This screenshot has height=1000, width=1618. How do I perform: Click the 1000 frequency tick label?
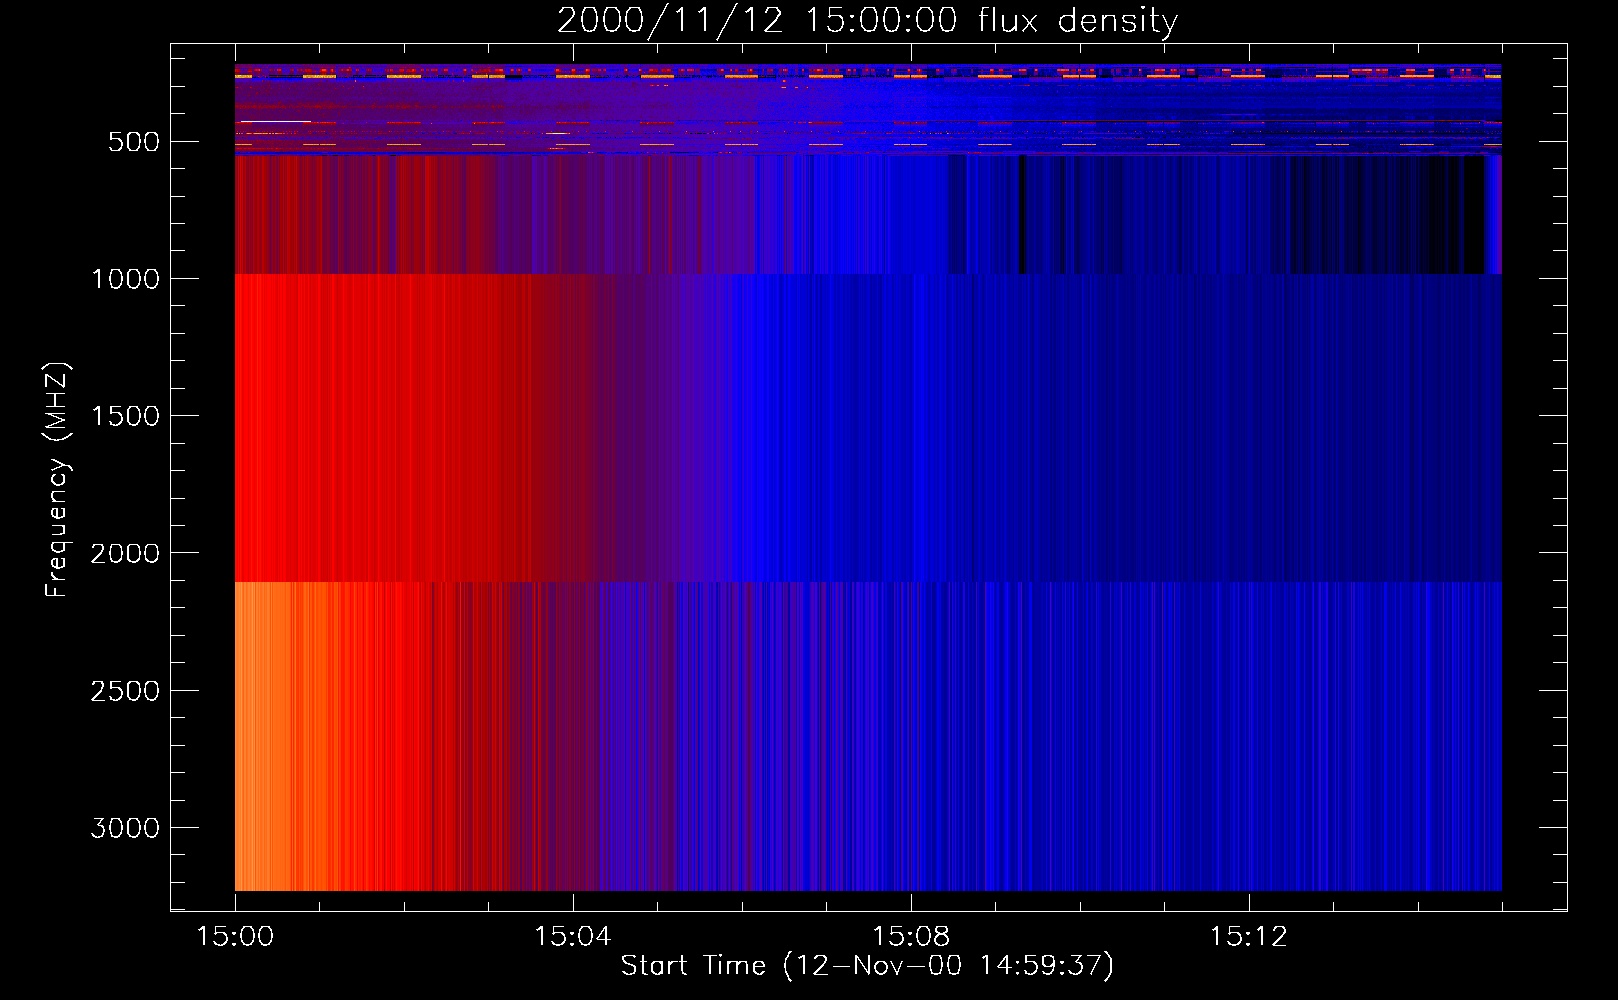[x=125, y=279]
